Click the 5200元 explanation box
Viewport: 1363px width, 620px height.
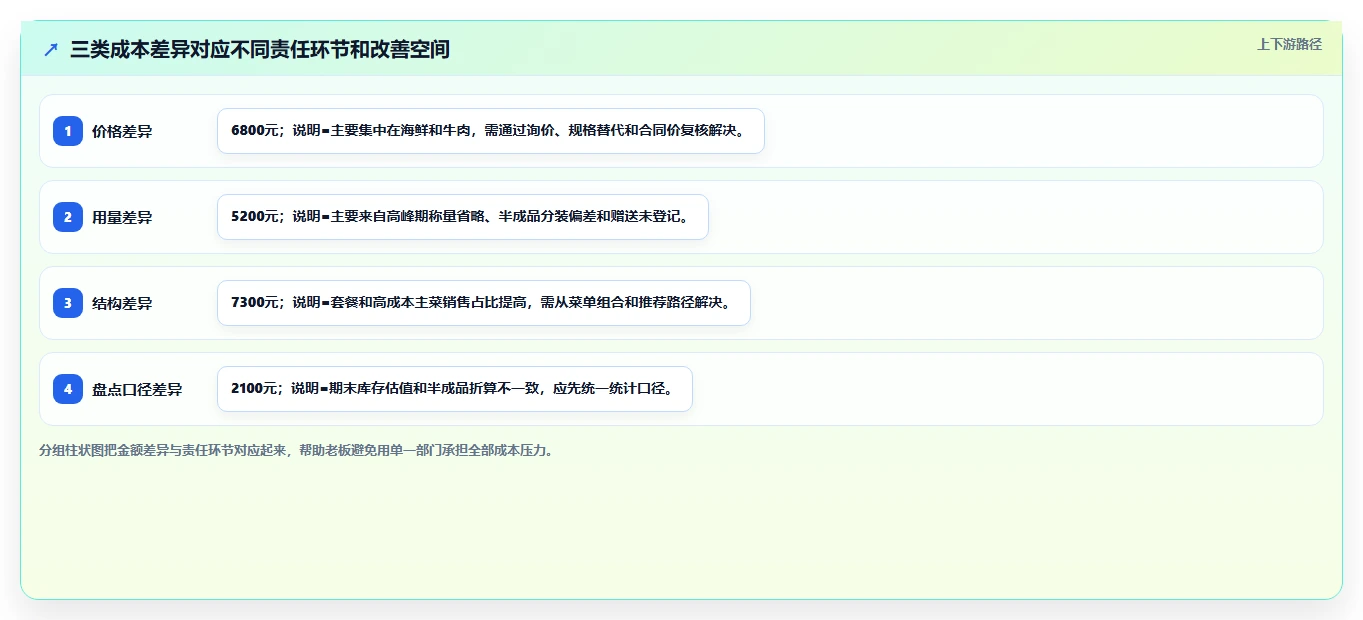click(x=463, y=217)
